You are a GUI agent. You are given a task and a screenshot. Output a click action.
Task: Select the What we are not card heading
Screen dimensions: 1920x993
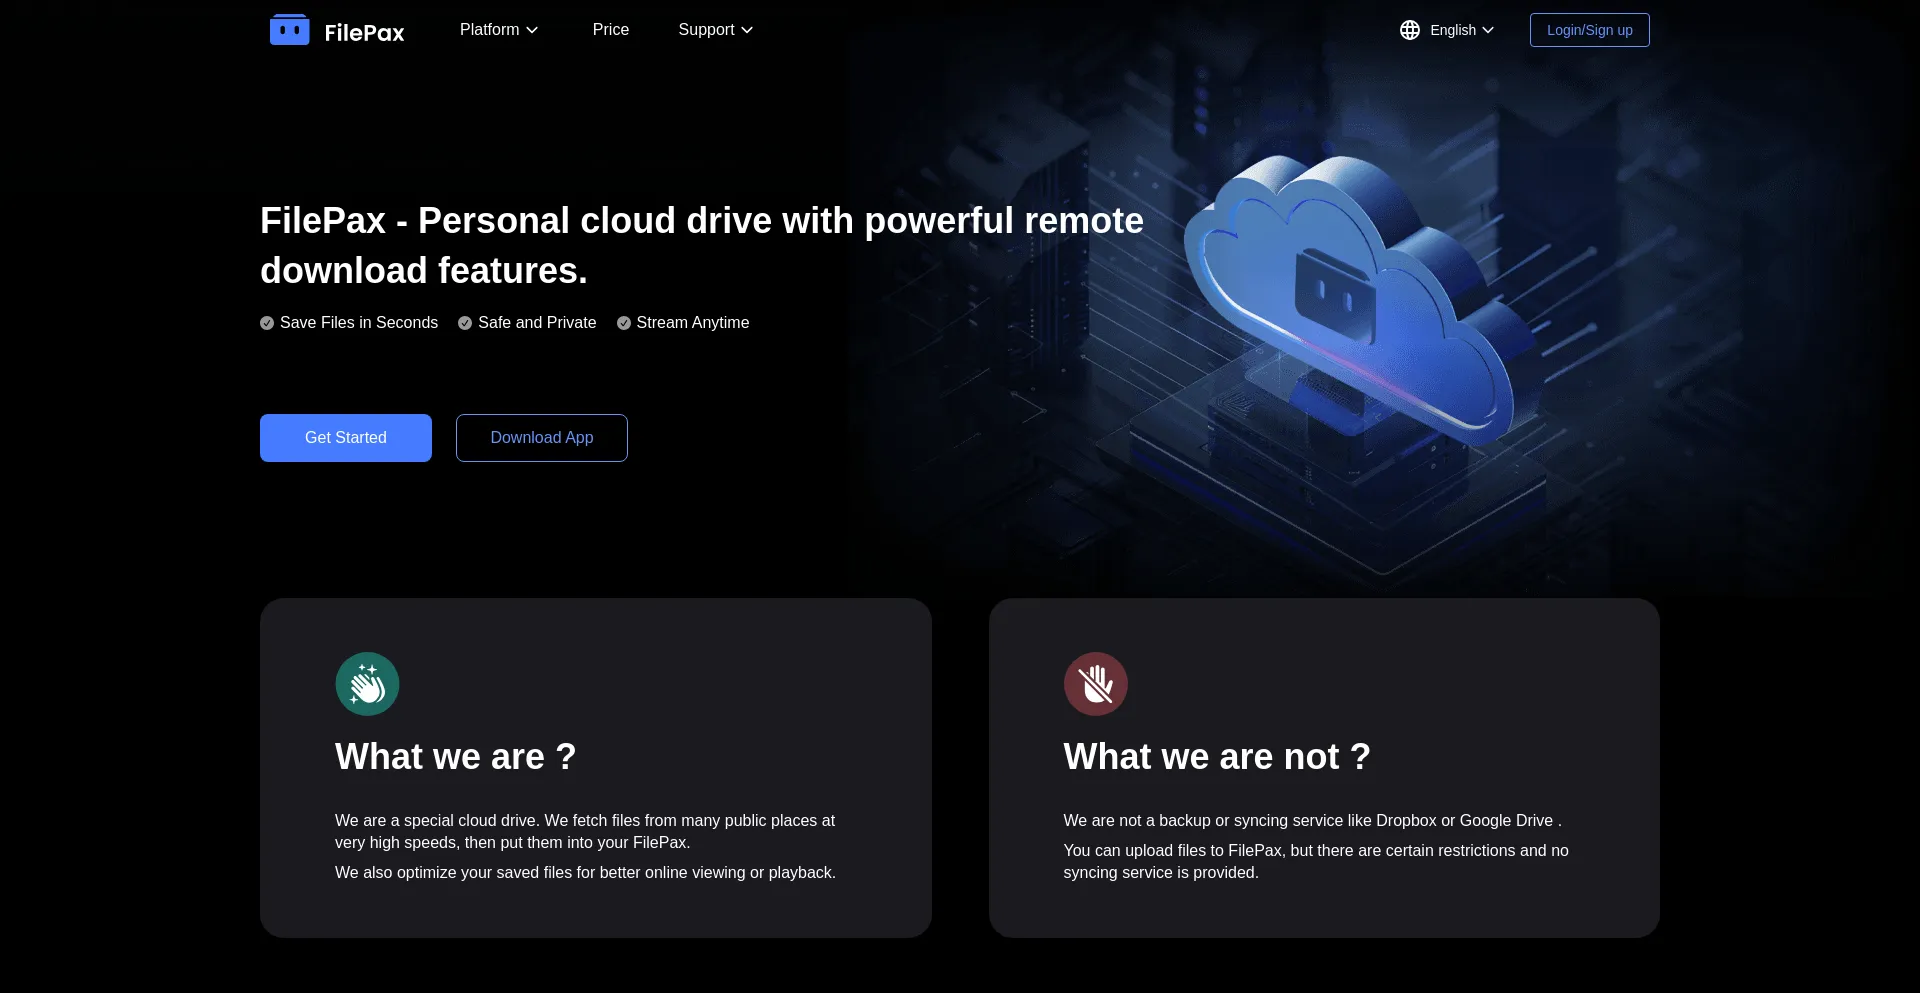[x=1216, y=757]
